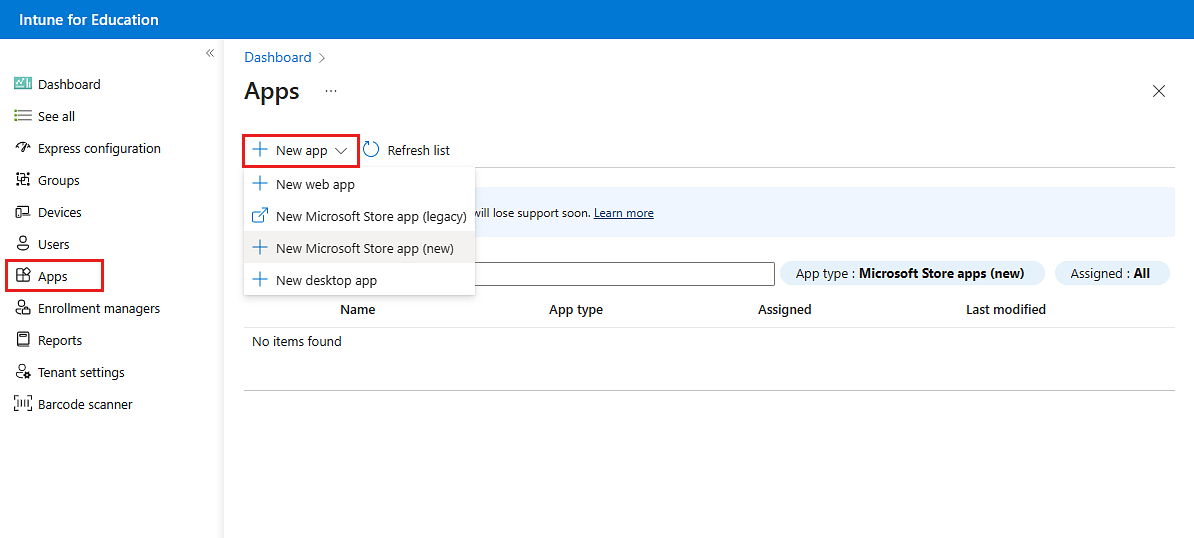Screen dimensions: 1194x538
Task: Click the Refresh list circular arrow icon
Action: click(x=371, y=150)
